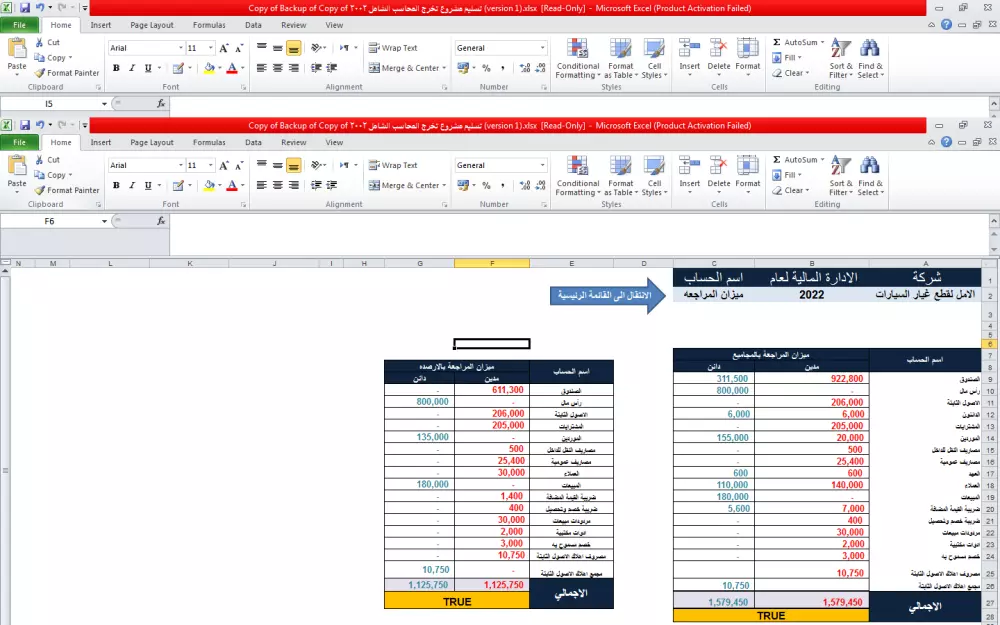Open Cell Styles gallery in F6 window
This screenshot has width=1000, height=625.
click(x=654, y=175)
